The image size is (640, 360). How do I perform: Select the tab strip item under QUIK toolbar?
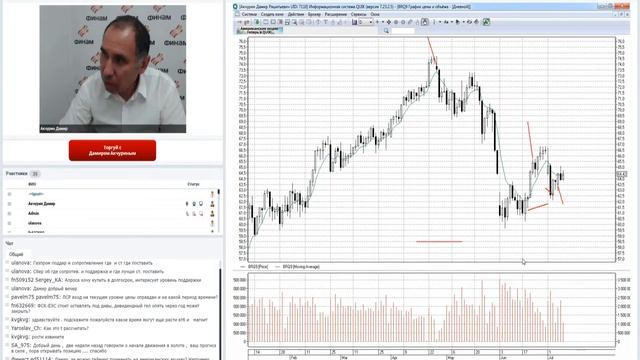click(x=260, y=30)
